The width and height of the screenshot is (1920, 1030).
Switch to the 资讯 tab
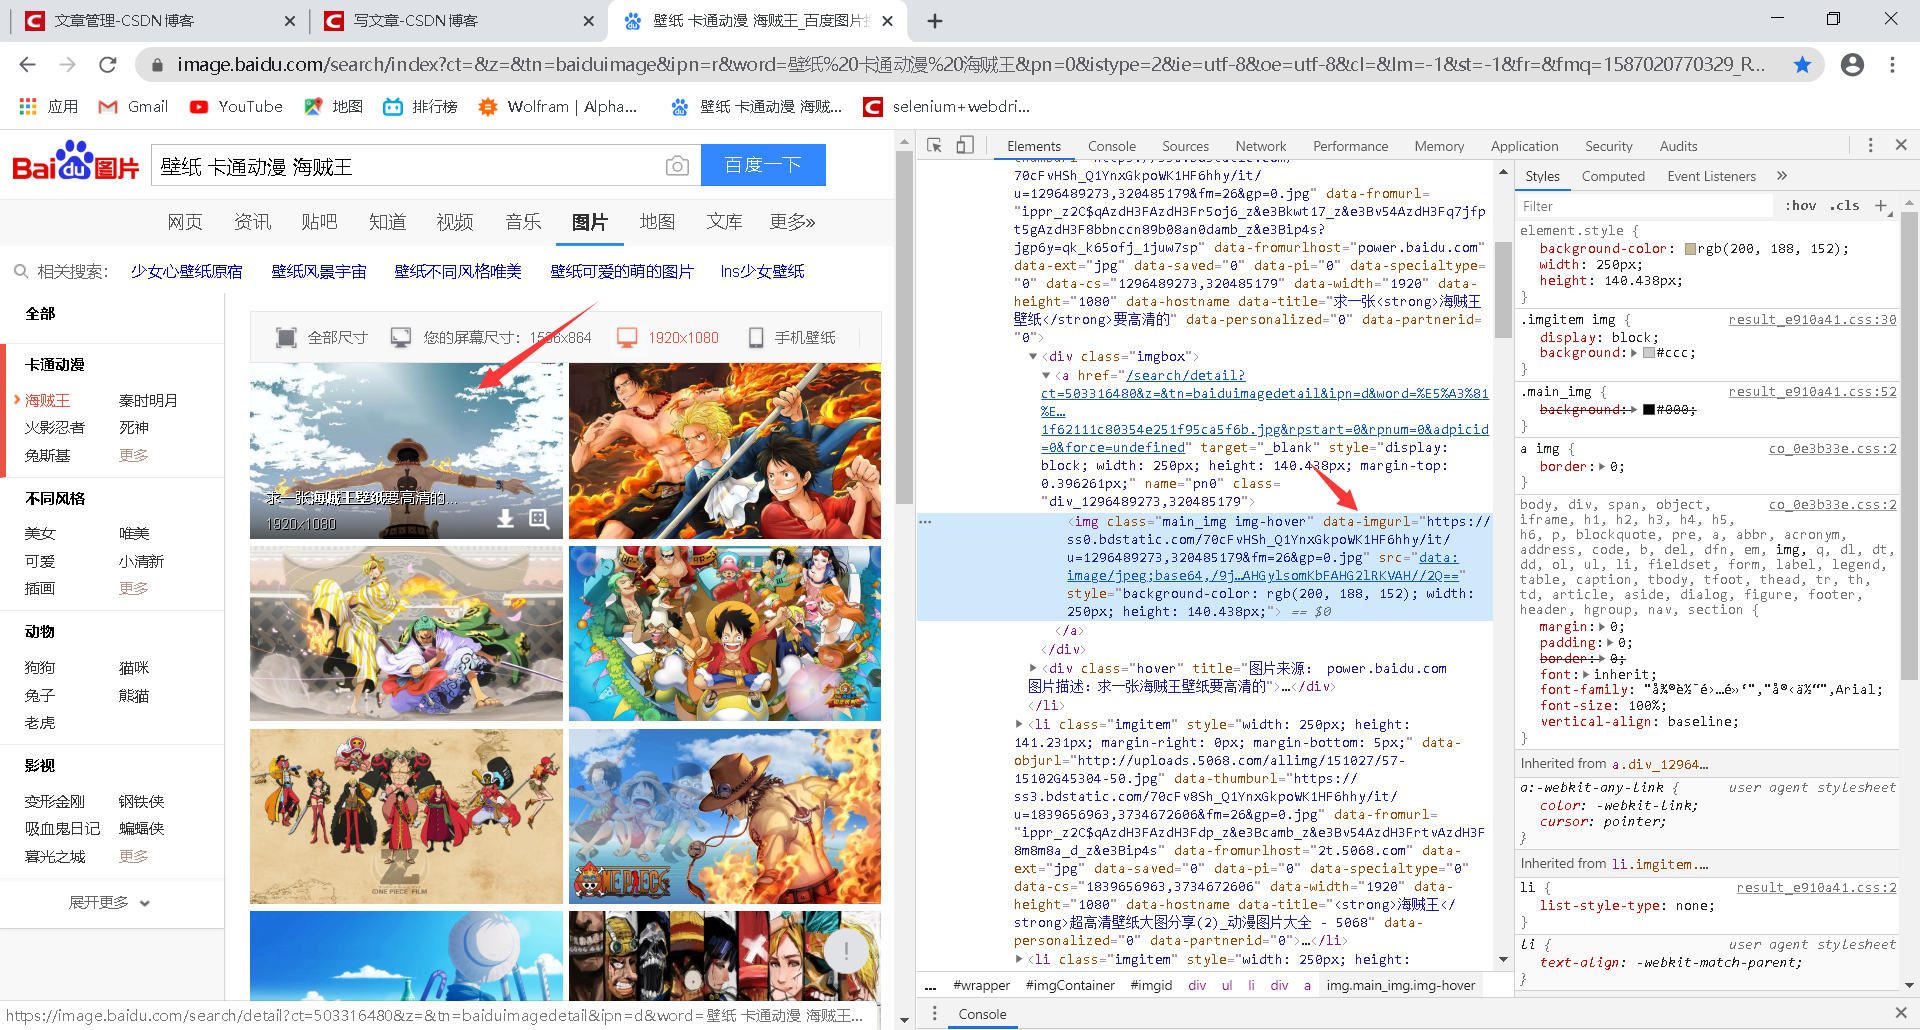pos(252,222)
